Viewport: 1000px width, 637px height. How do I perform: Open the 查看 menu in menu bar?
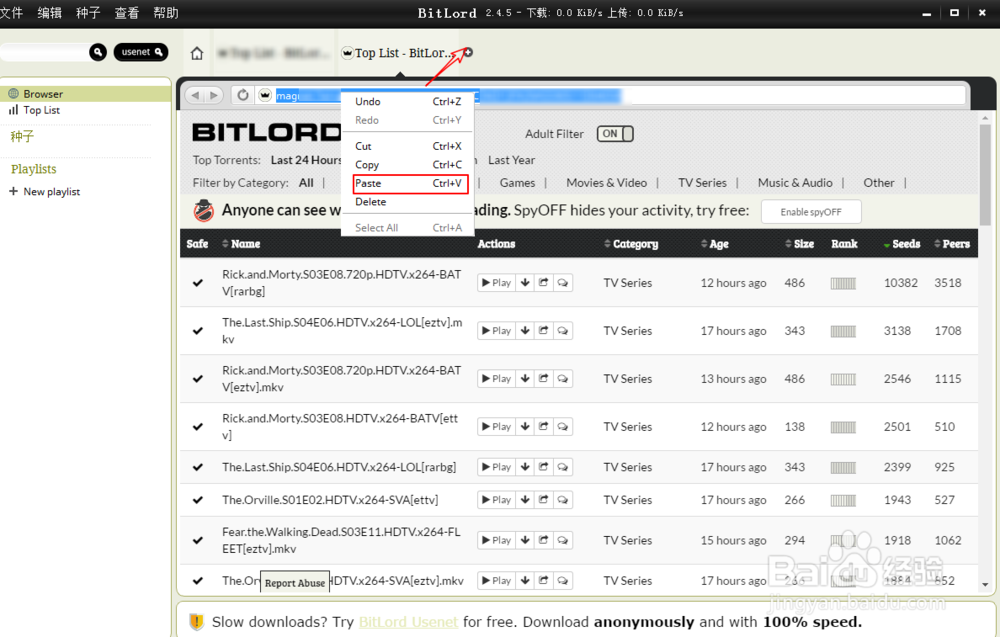[127, 13]
